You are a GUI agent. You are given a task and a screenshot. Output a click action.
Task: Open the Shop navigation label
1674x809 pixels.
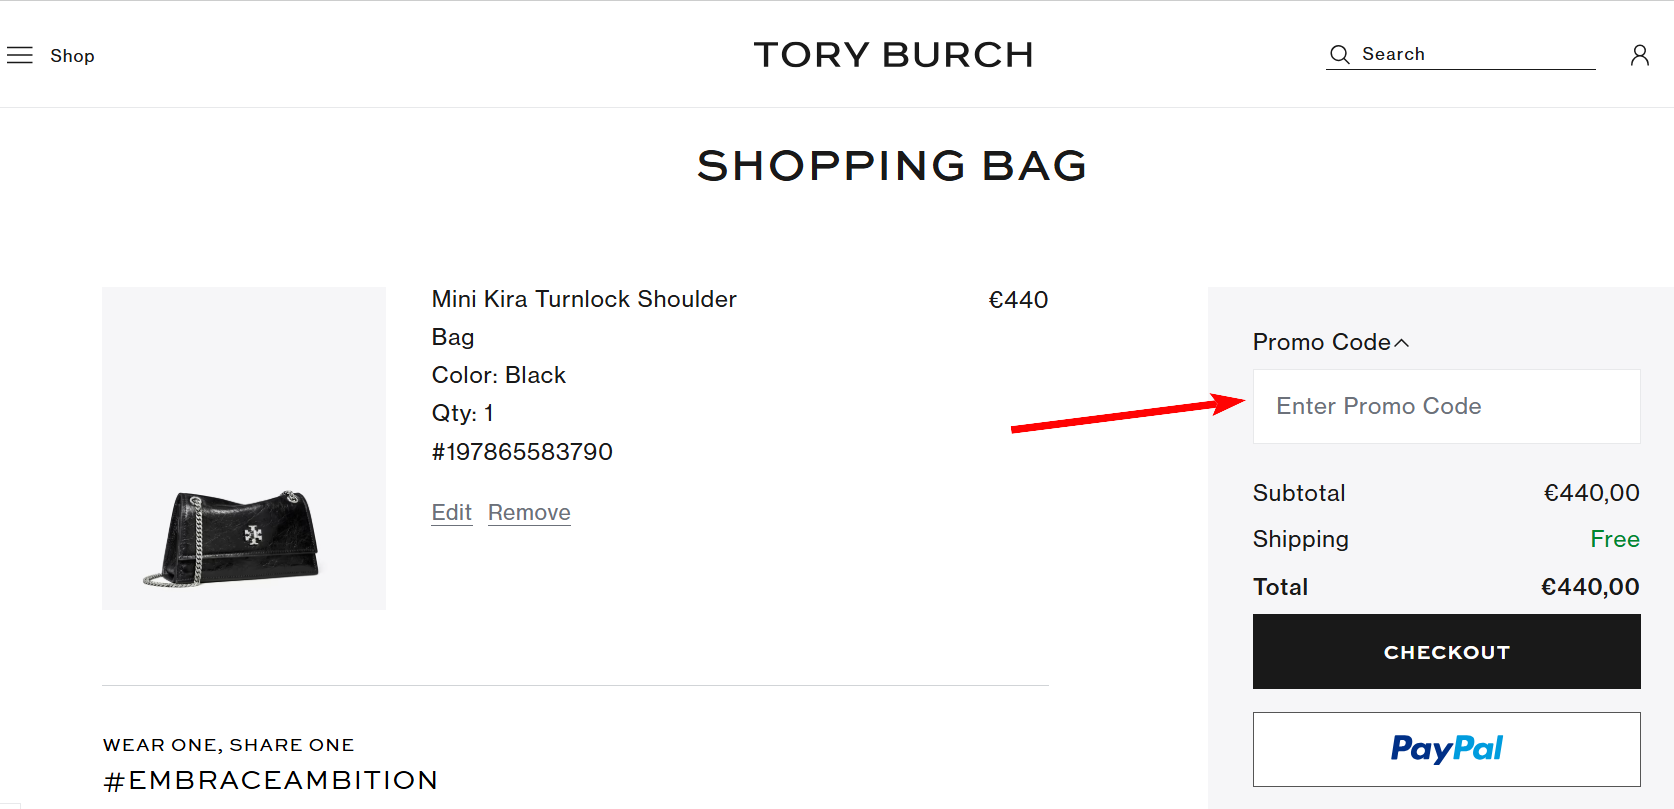point(72,56)
